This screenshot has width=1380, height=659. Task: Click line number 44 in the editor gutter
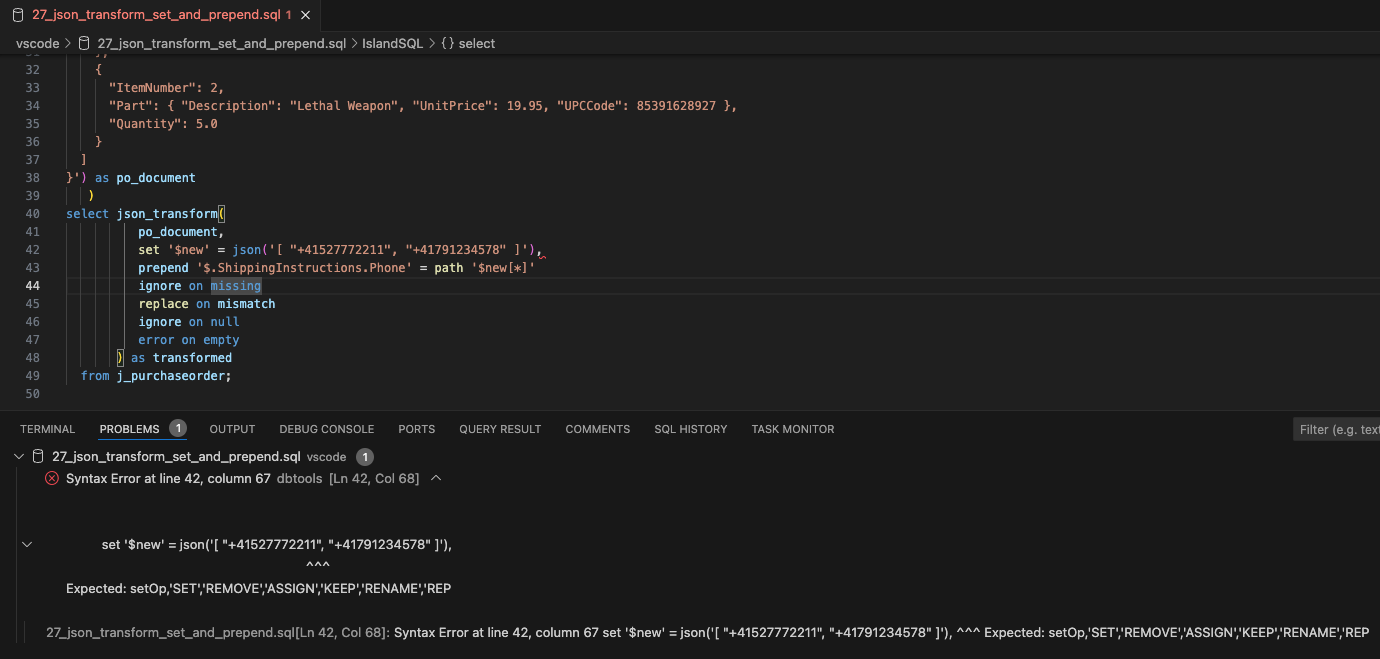pos(33,285)
